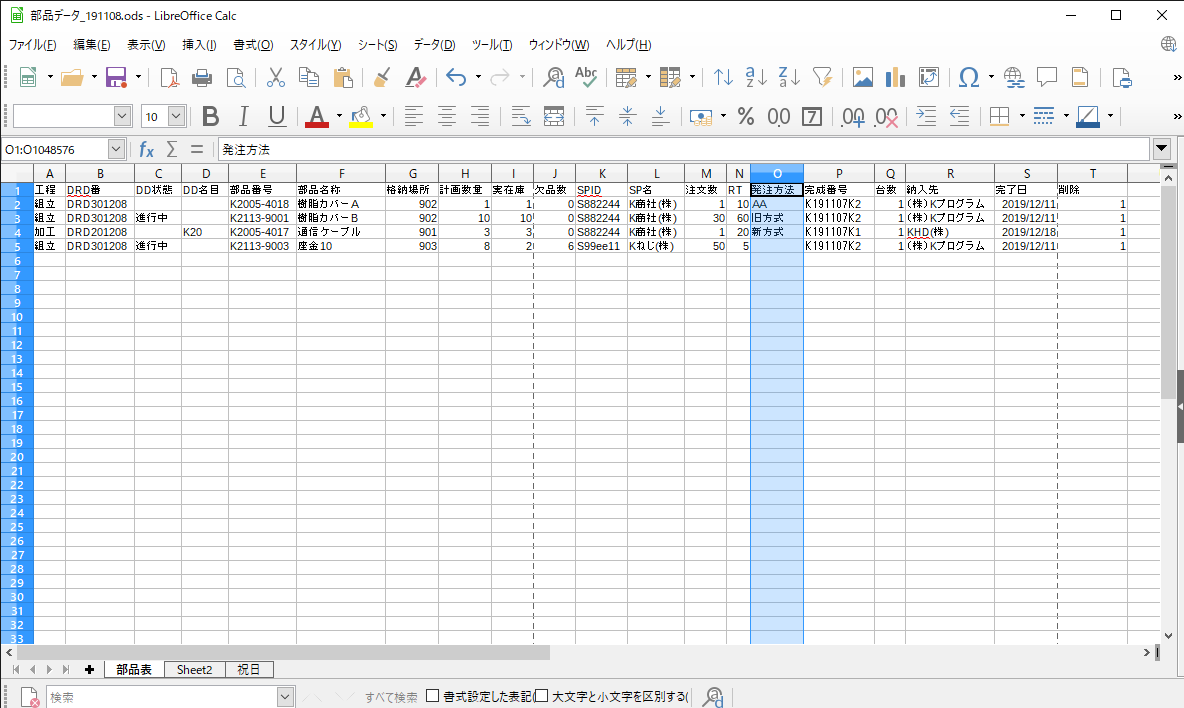Image resolution: width=1184 pixels, height=708 pixels.
Task: Apply percent number format
Action: 745,117
